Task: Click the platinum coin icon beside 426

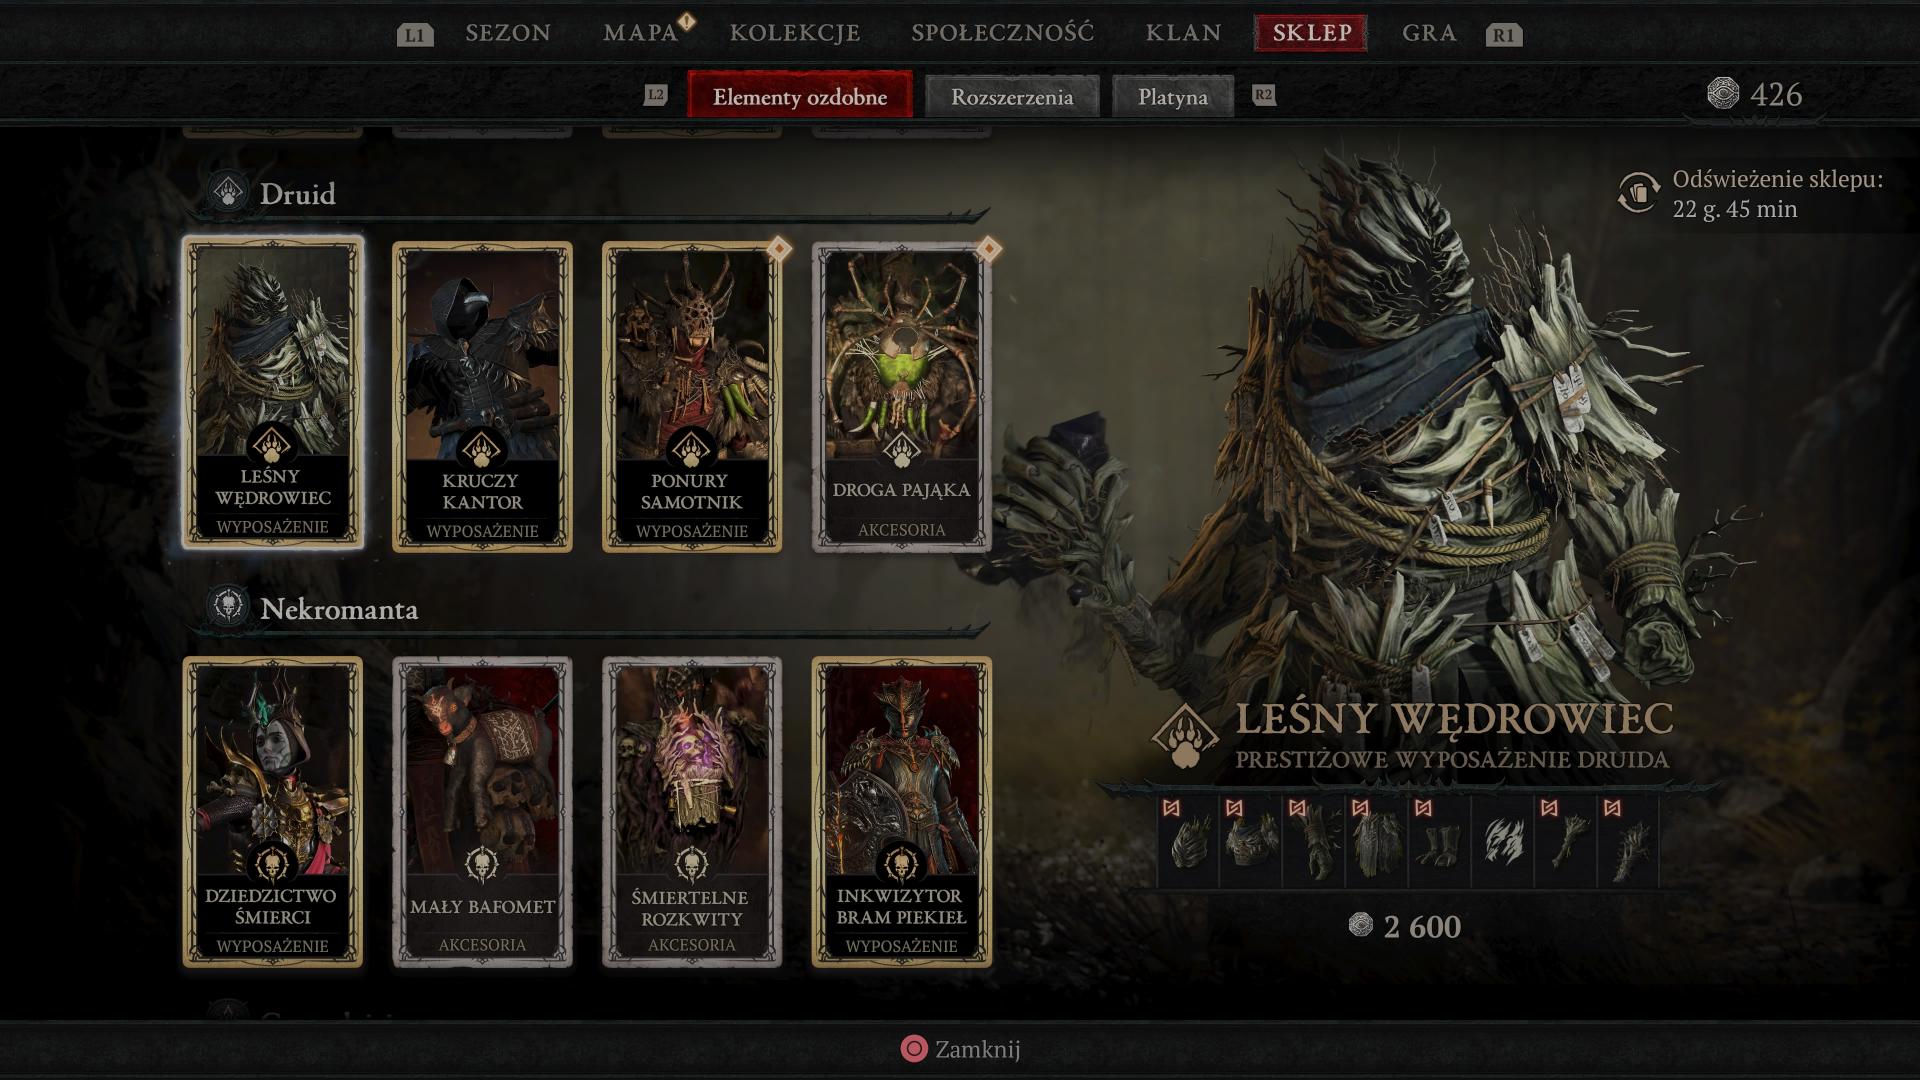Action: (1723, 94)
